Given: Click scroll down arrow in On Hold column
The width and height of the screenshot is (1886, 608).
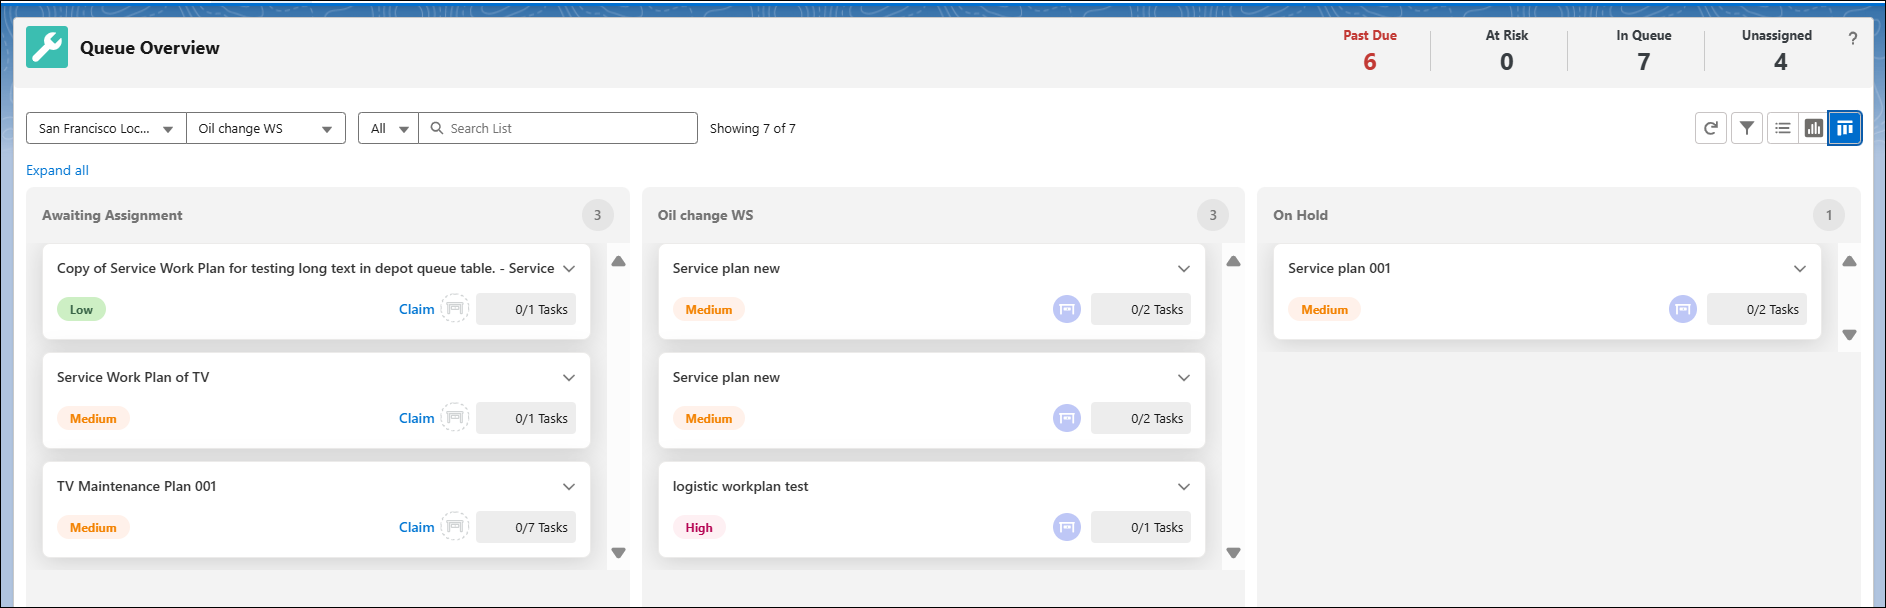Looking at the screenshot, I should click(x=1850, y=335).
